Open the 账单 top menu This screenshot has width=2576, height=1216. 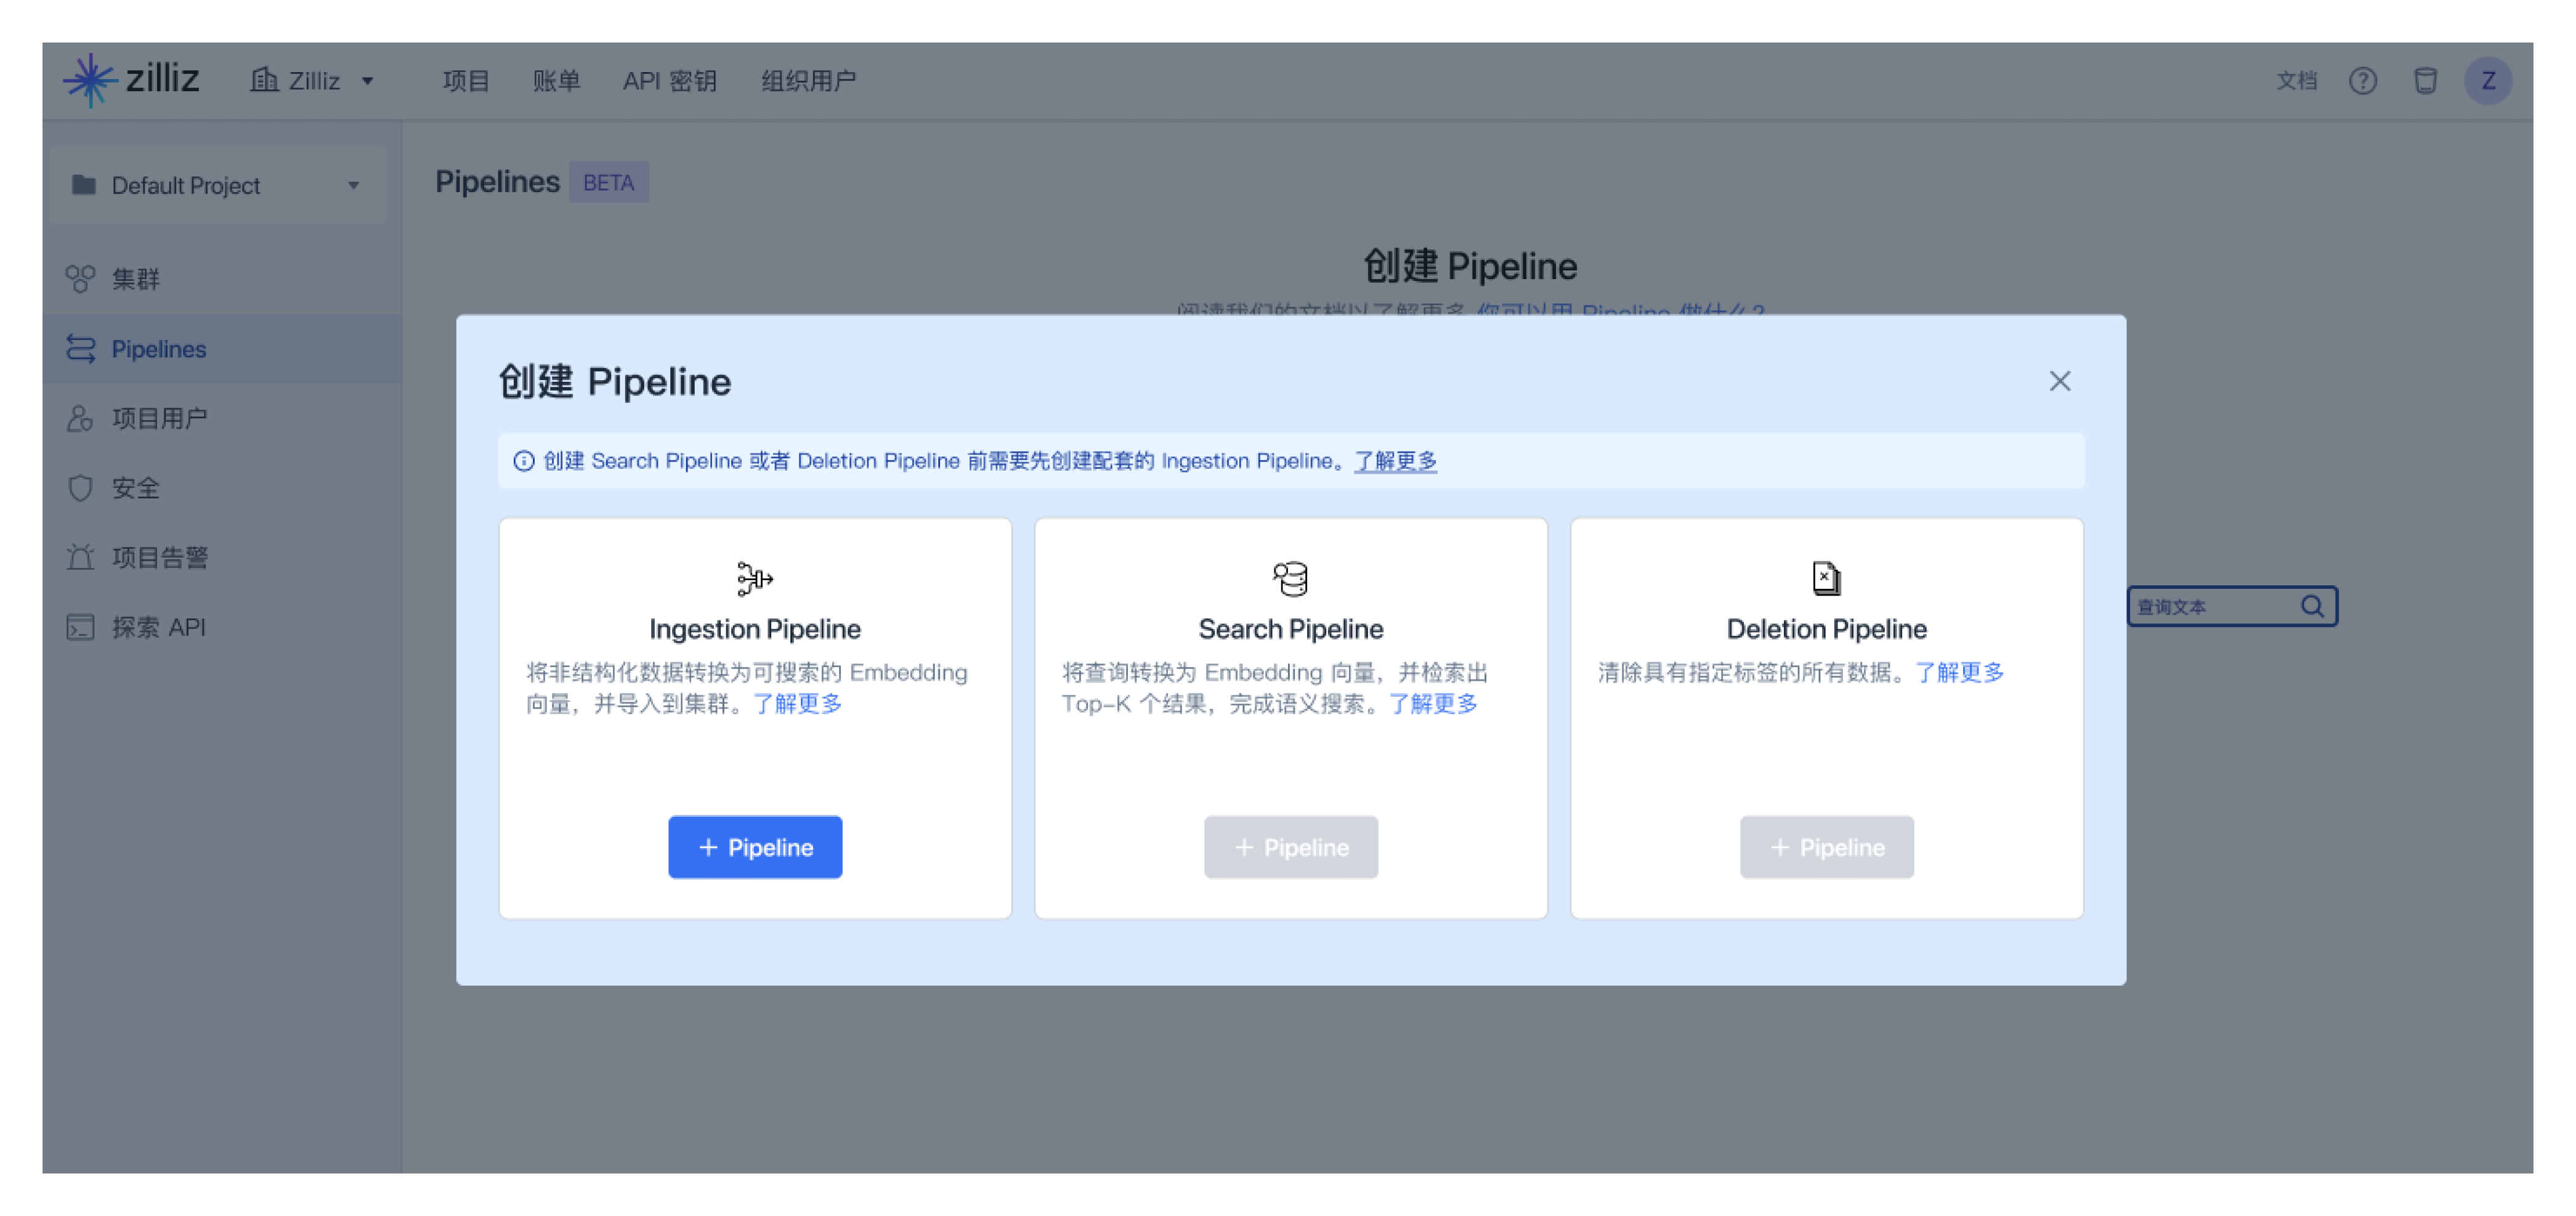click(x=556, y=80)
